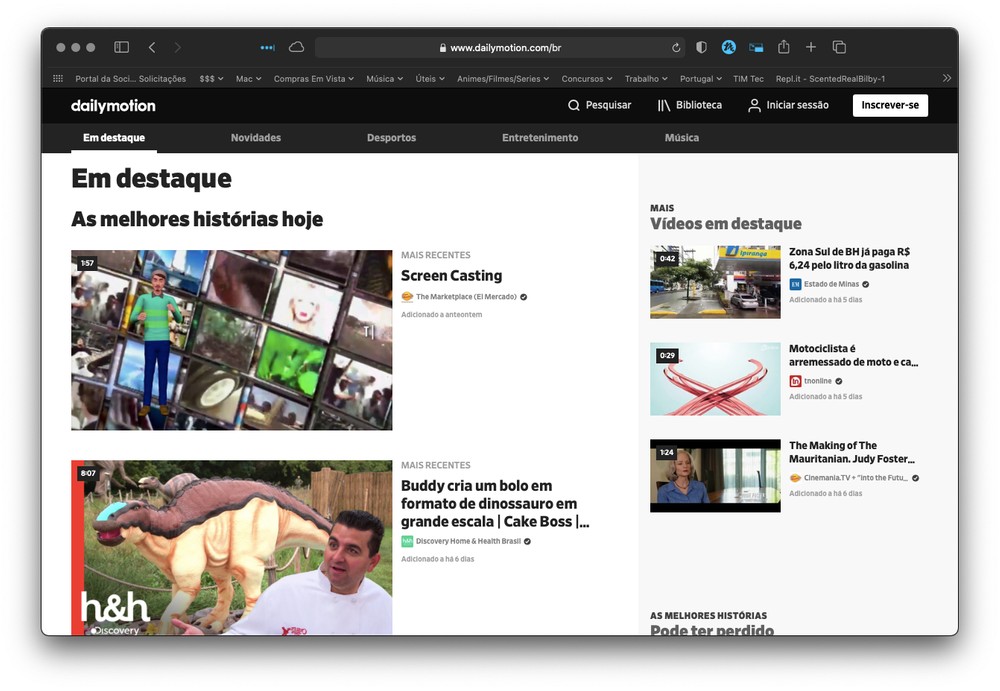Click Iniciar sessão to log in
Viewport: 1000px width, 691px height.
788,106
